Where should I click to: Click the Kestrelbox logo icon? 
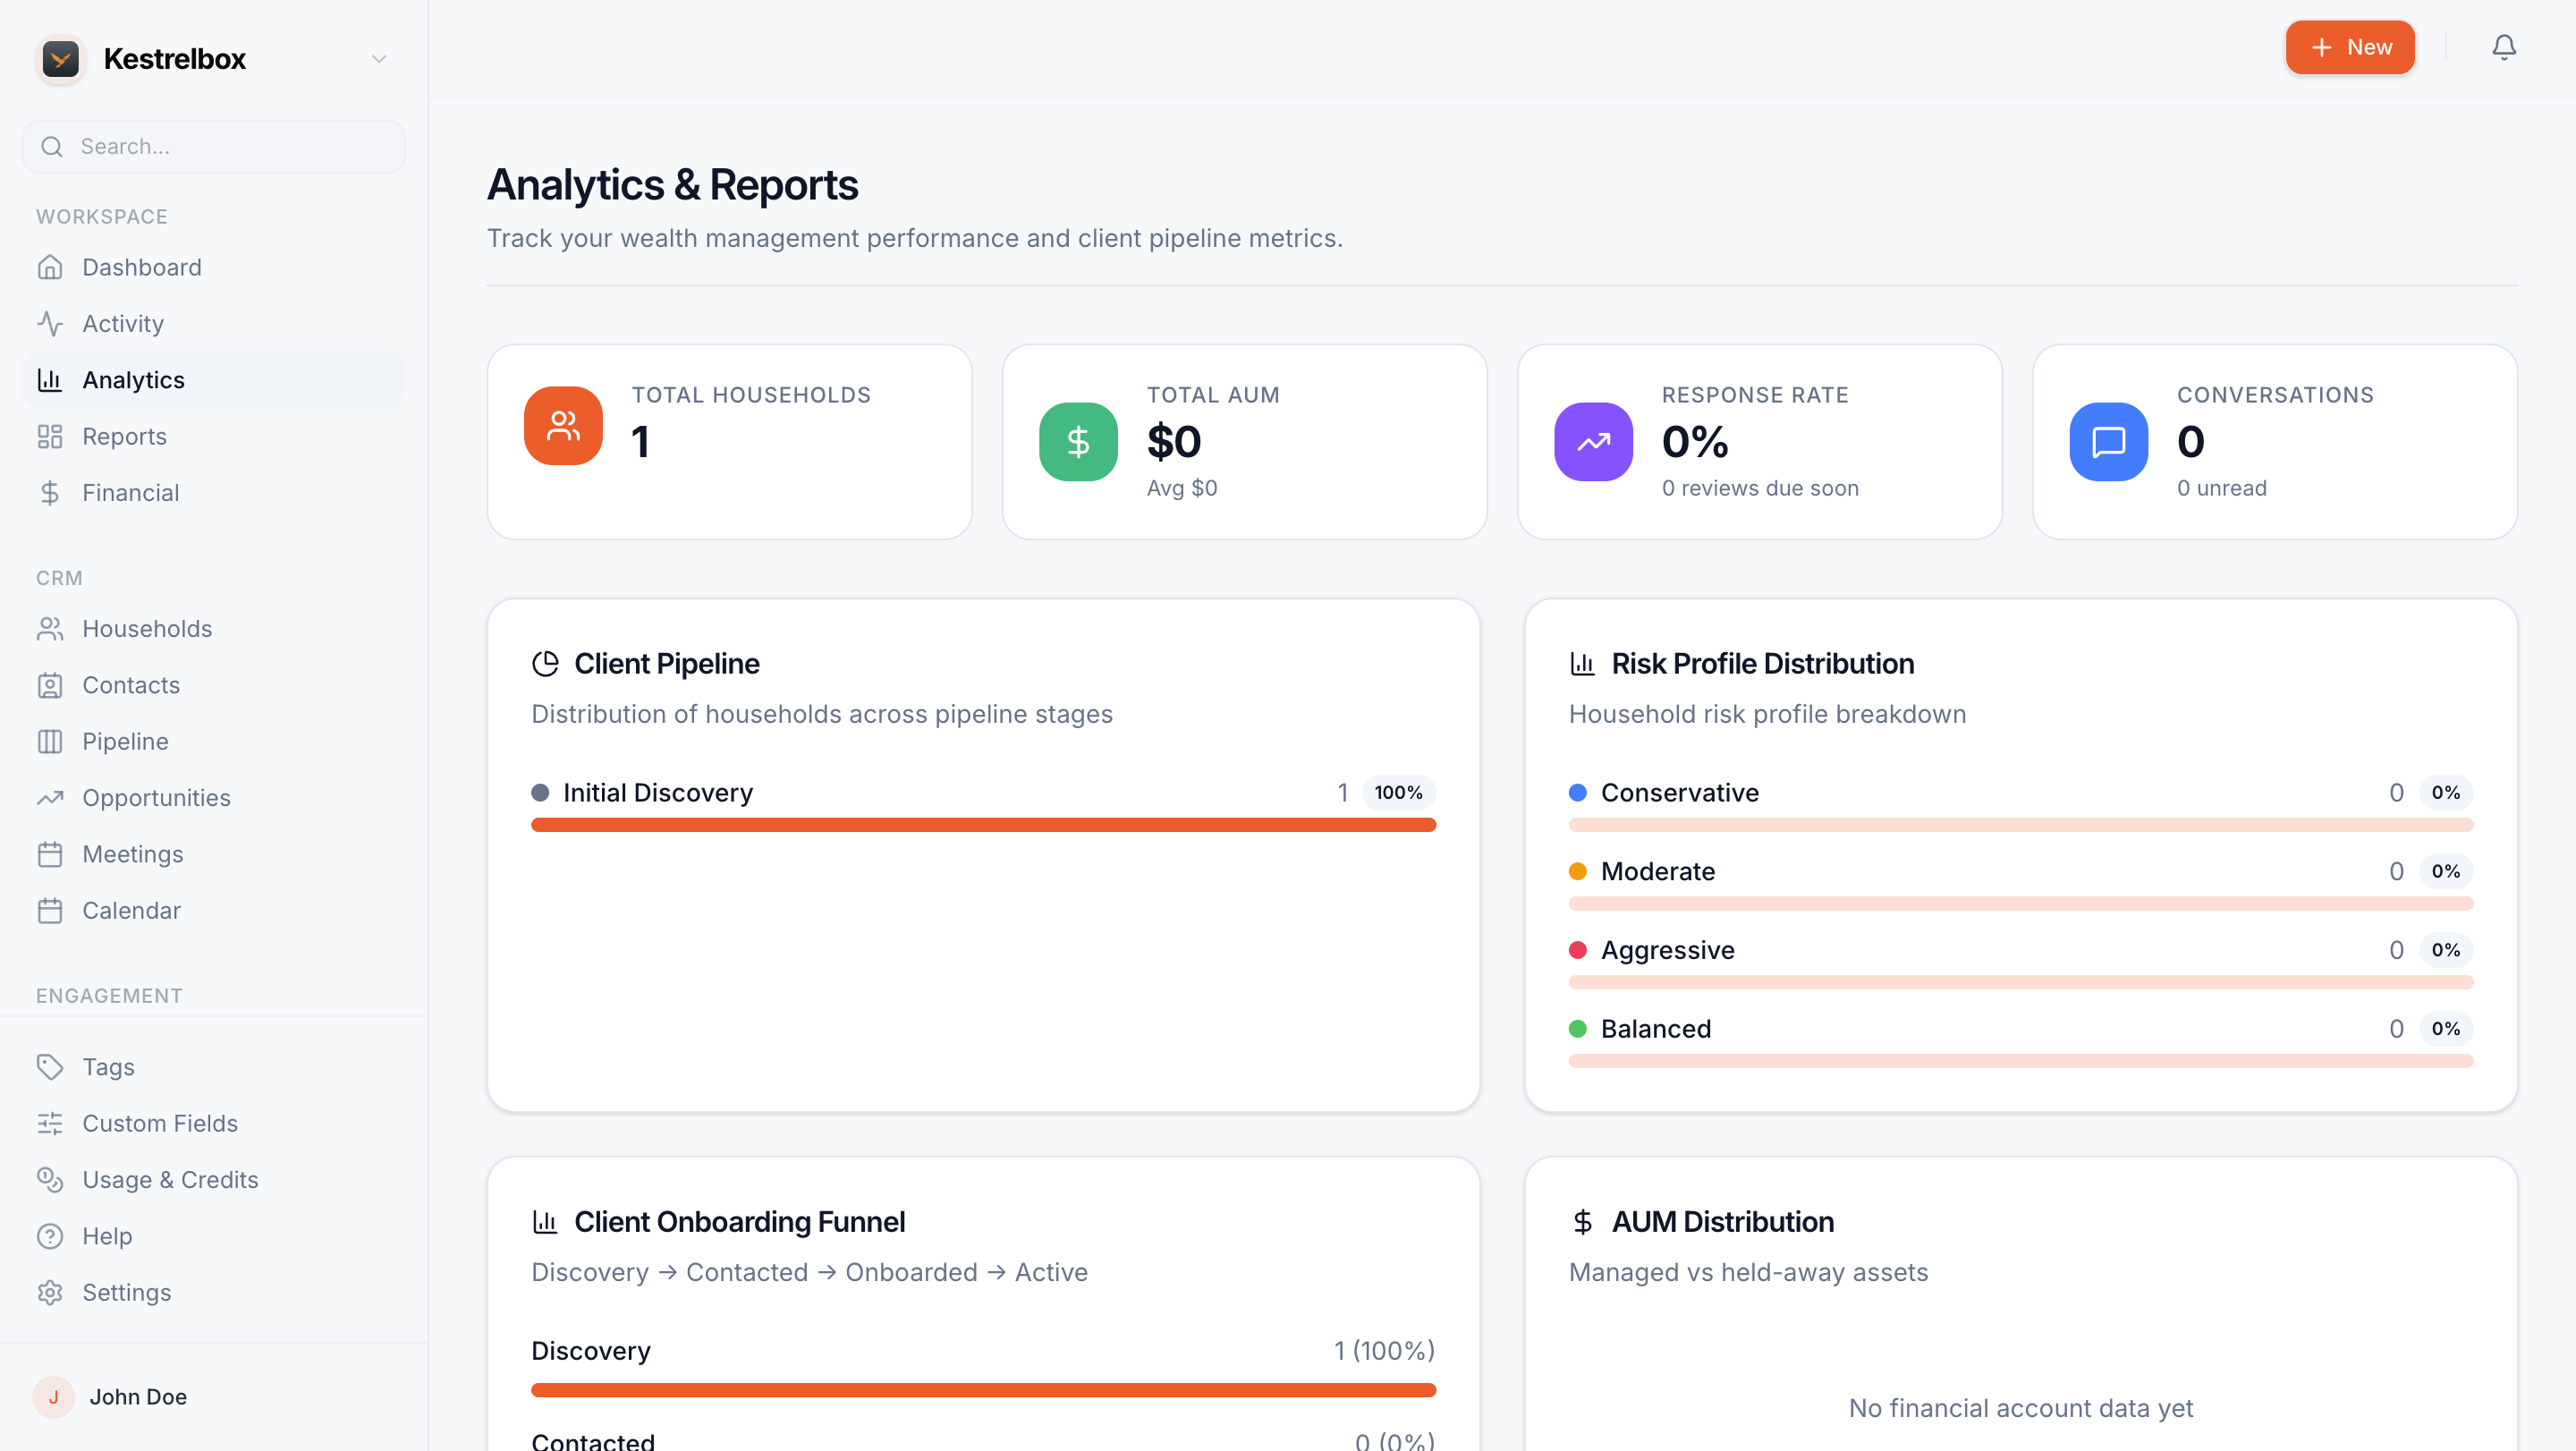tap(60, 59)
